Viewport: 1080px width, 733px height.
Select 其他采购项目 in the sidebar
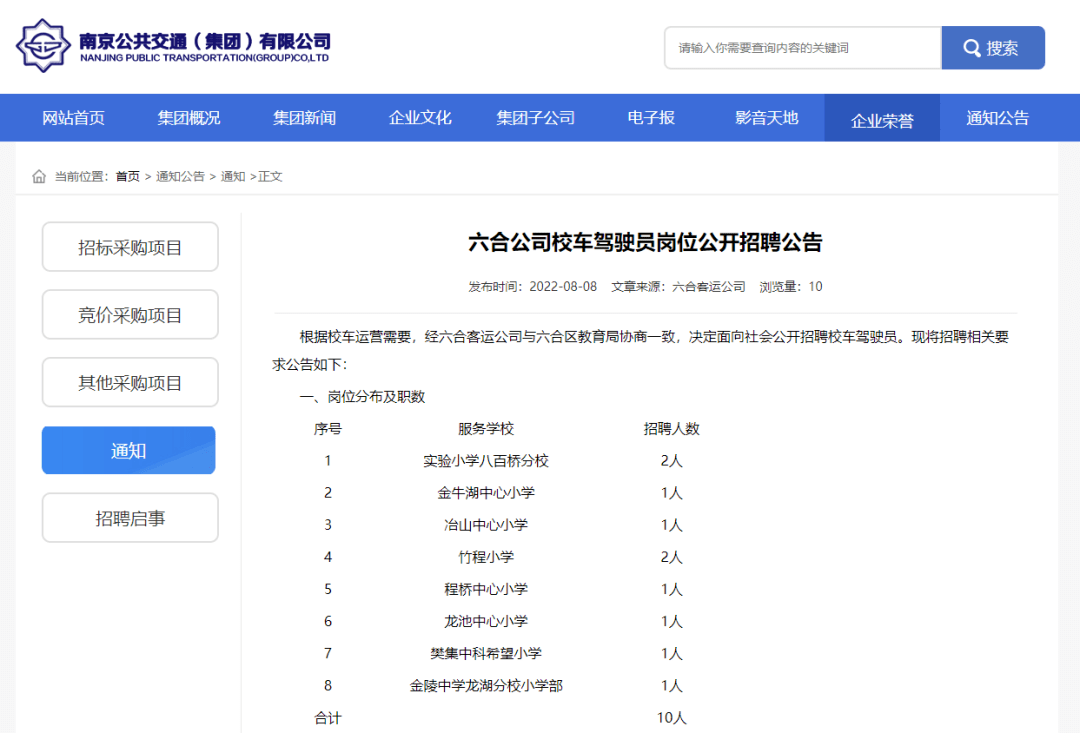(x=129, y=382)
